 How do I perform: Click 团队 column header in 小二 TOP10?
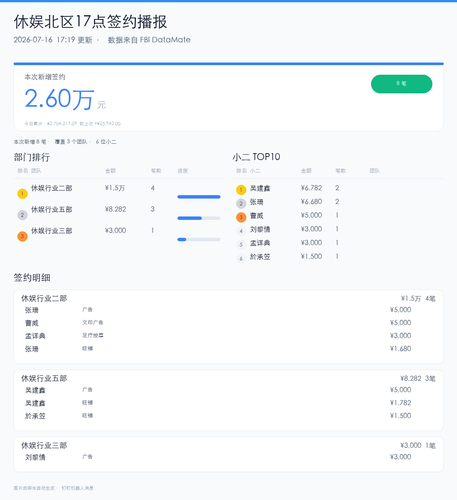pos(375,171)
